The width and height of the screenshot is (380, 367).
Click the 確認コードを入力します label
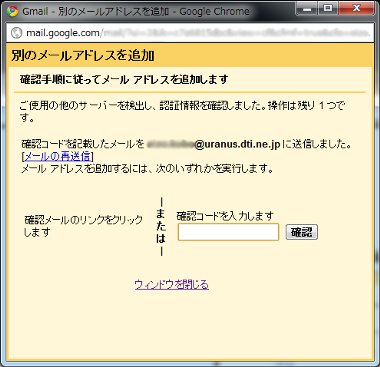click(225, 216)
